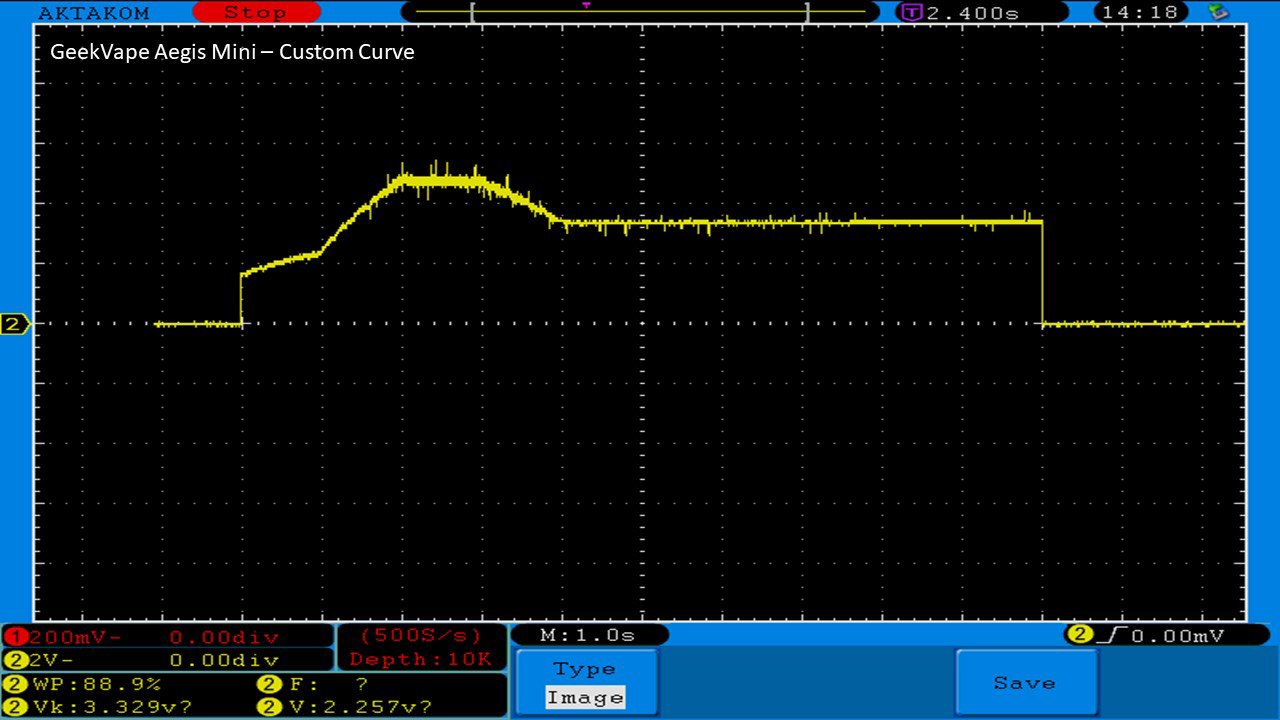Image resolution: width=1280 pixels, height=720 pixels.
Task: Click the WP:88.9% measurement readout
Action: 98,684
